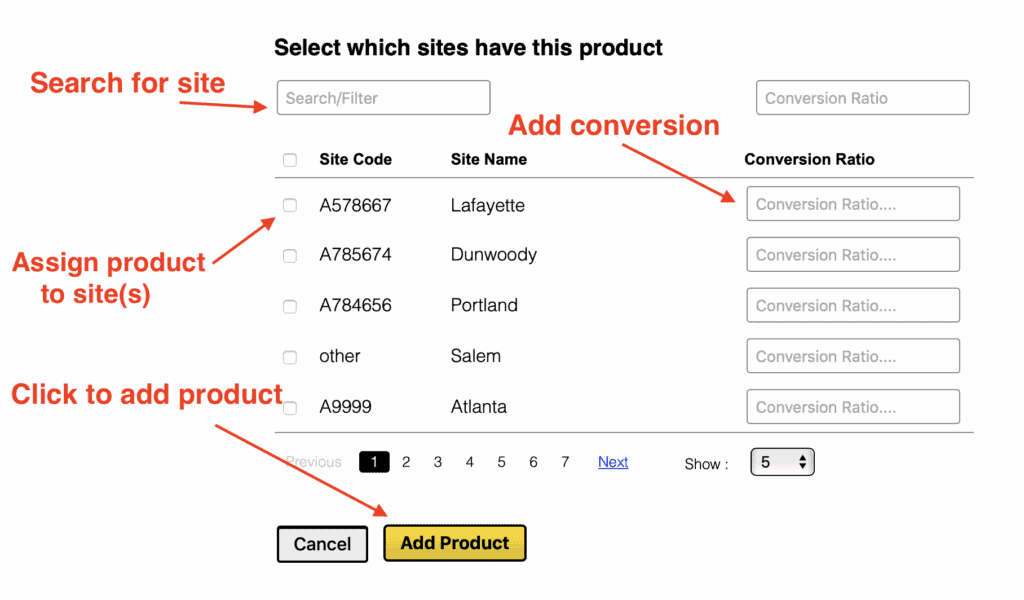Open page 7 in the pagination
The height and width of the screenshot is (600, 1024).
565,462
